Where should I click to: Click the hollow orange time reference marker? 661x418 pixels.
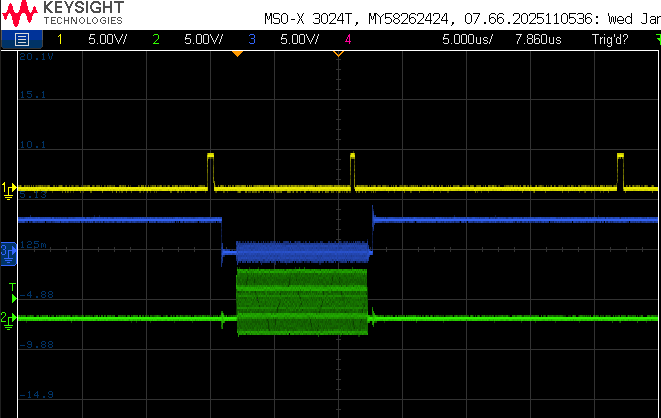point(339,54)
